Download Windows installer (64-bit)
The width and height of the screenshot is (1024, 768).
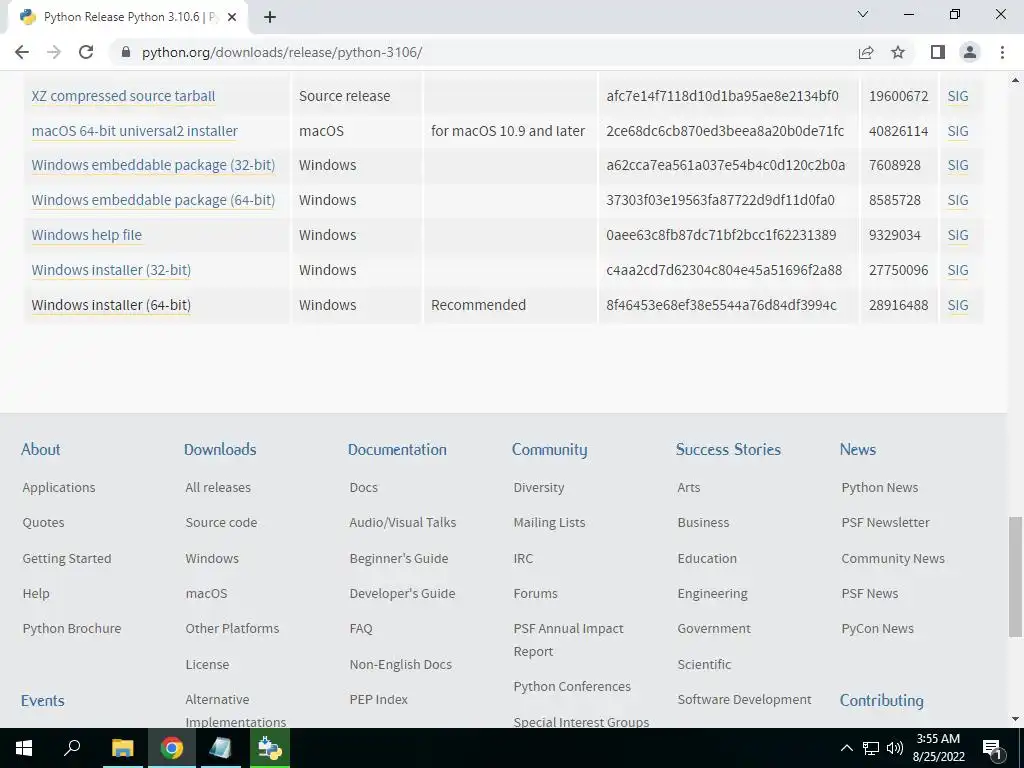pos(111,305)
